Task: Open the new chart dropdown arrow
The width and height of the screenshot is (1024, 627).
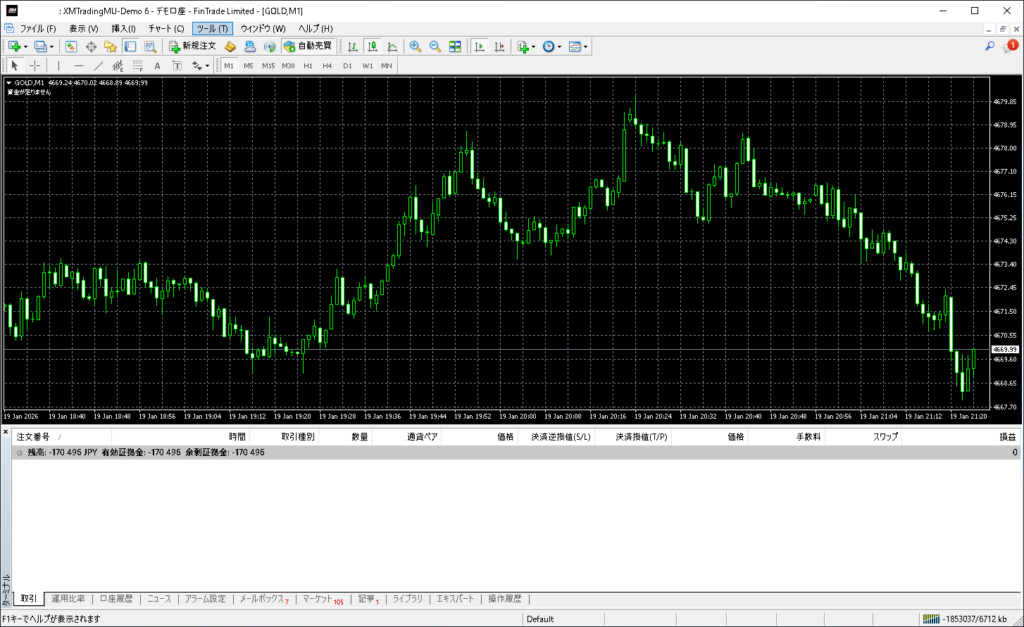Action: (25, 46)
